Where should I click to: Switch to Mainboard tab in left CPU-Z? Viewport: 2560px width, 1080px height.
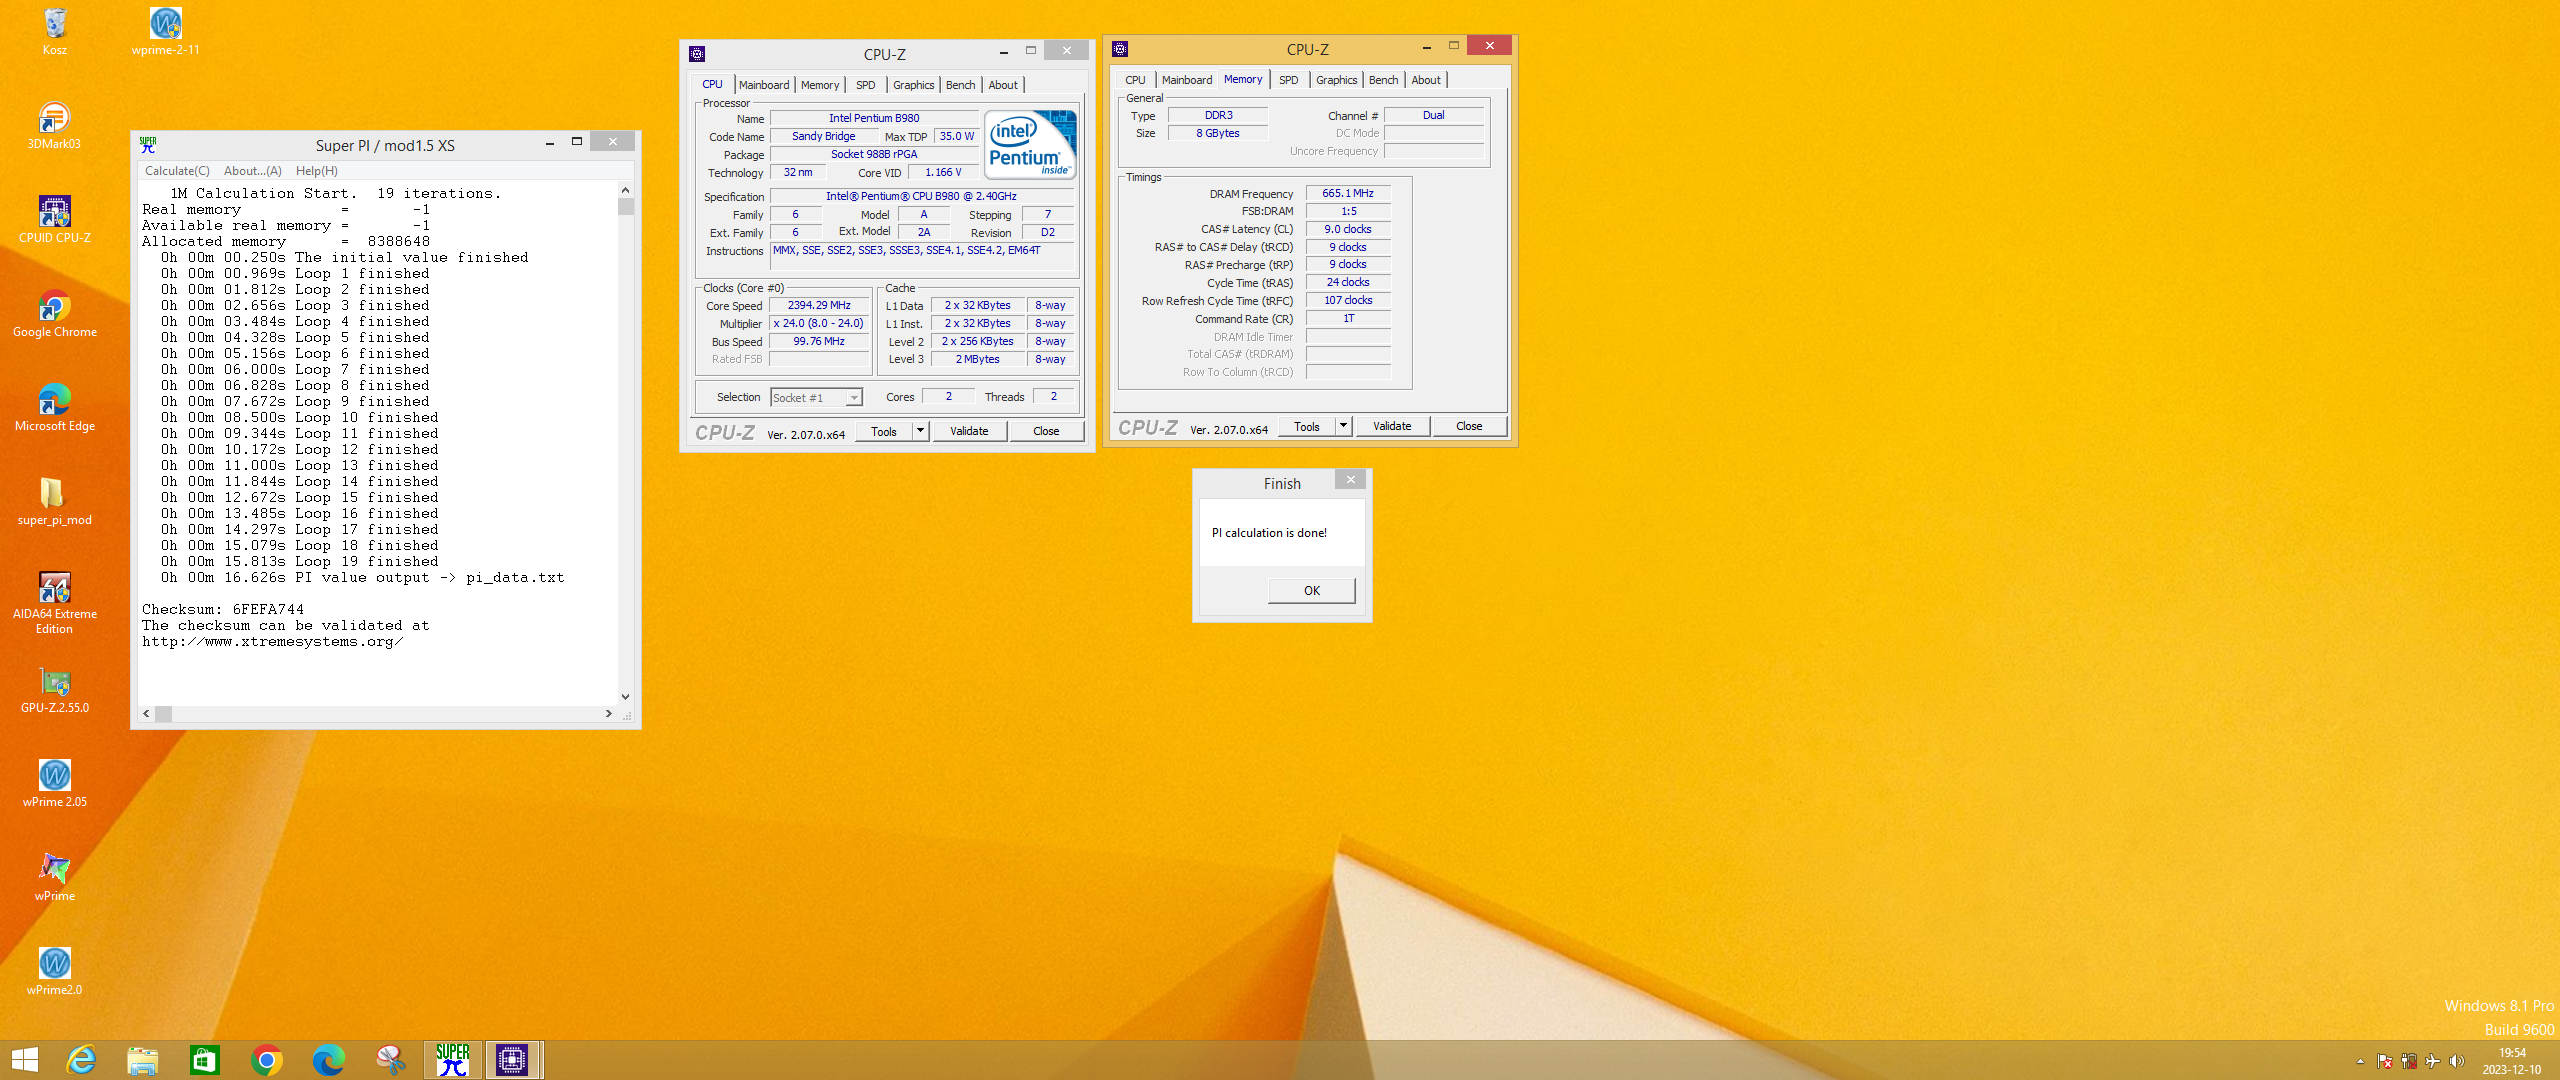pos(764,85)
